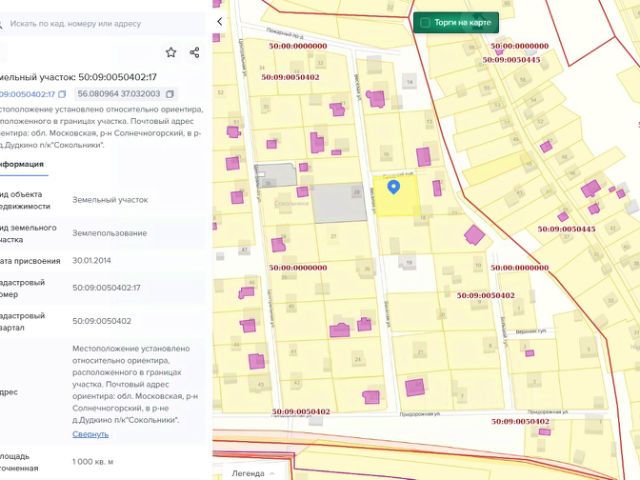Copy coordinates 56.080964 37.032003 with the icon
Screen dimensions: 640x480
coord(170,94)
